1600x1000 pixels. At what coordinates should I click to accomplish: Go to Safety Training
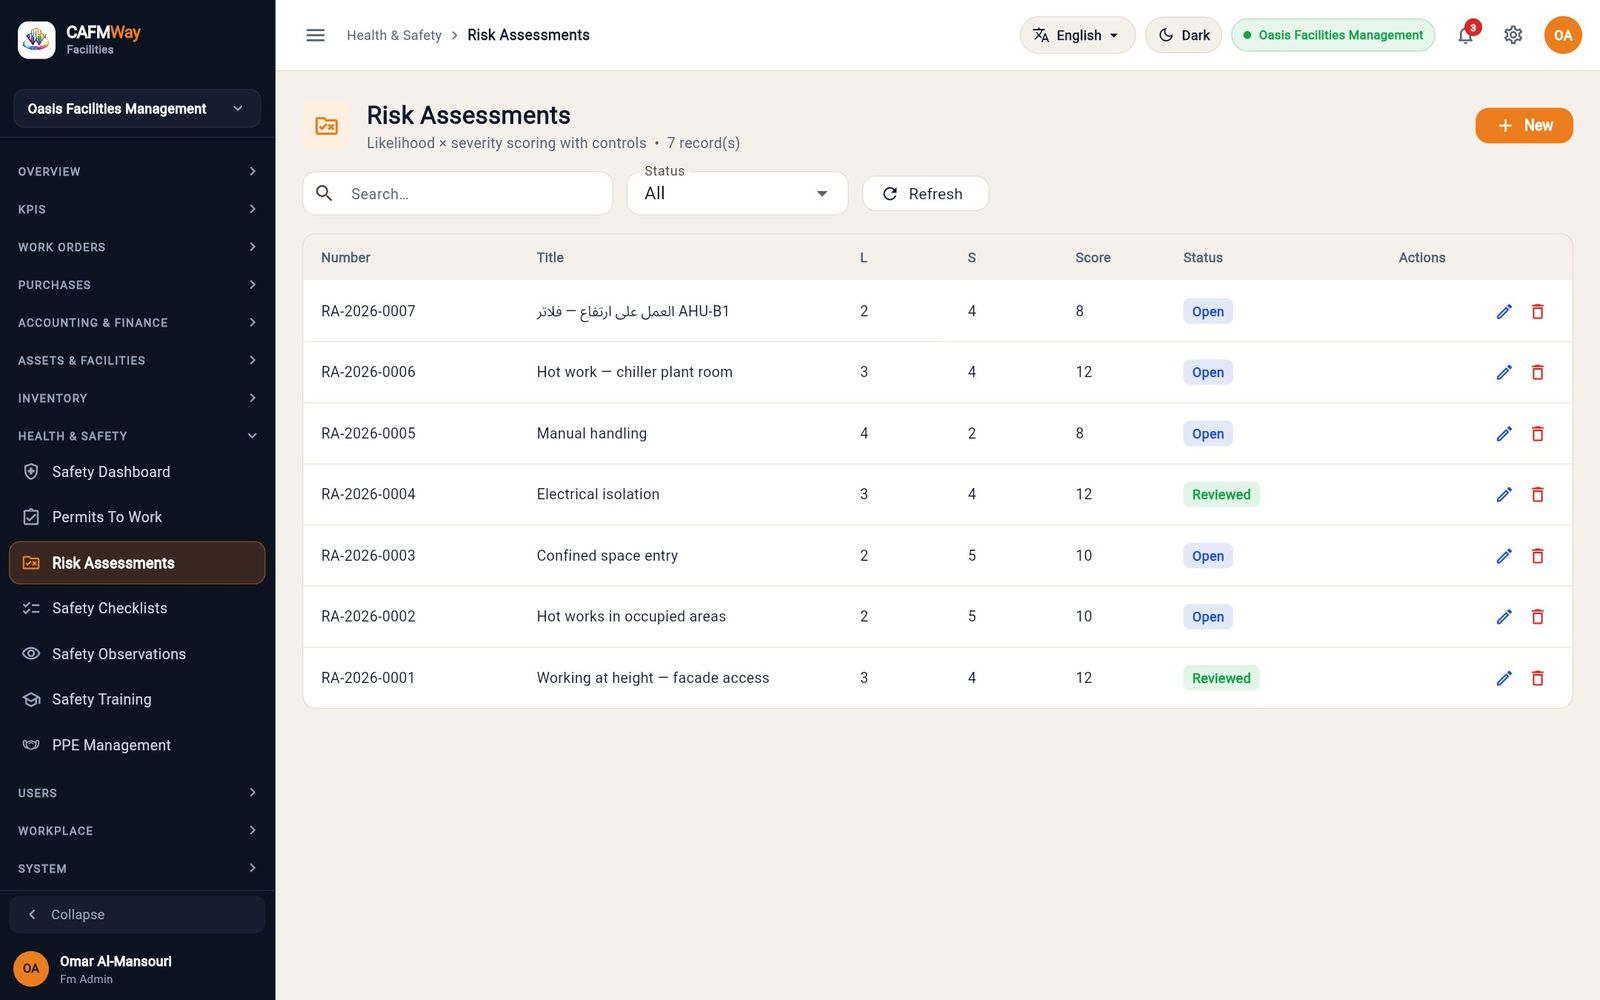pos(137,699)
